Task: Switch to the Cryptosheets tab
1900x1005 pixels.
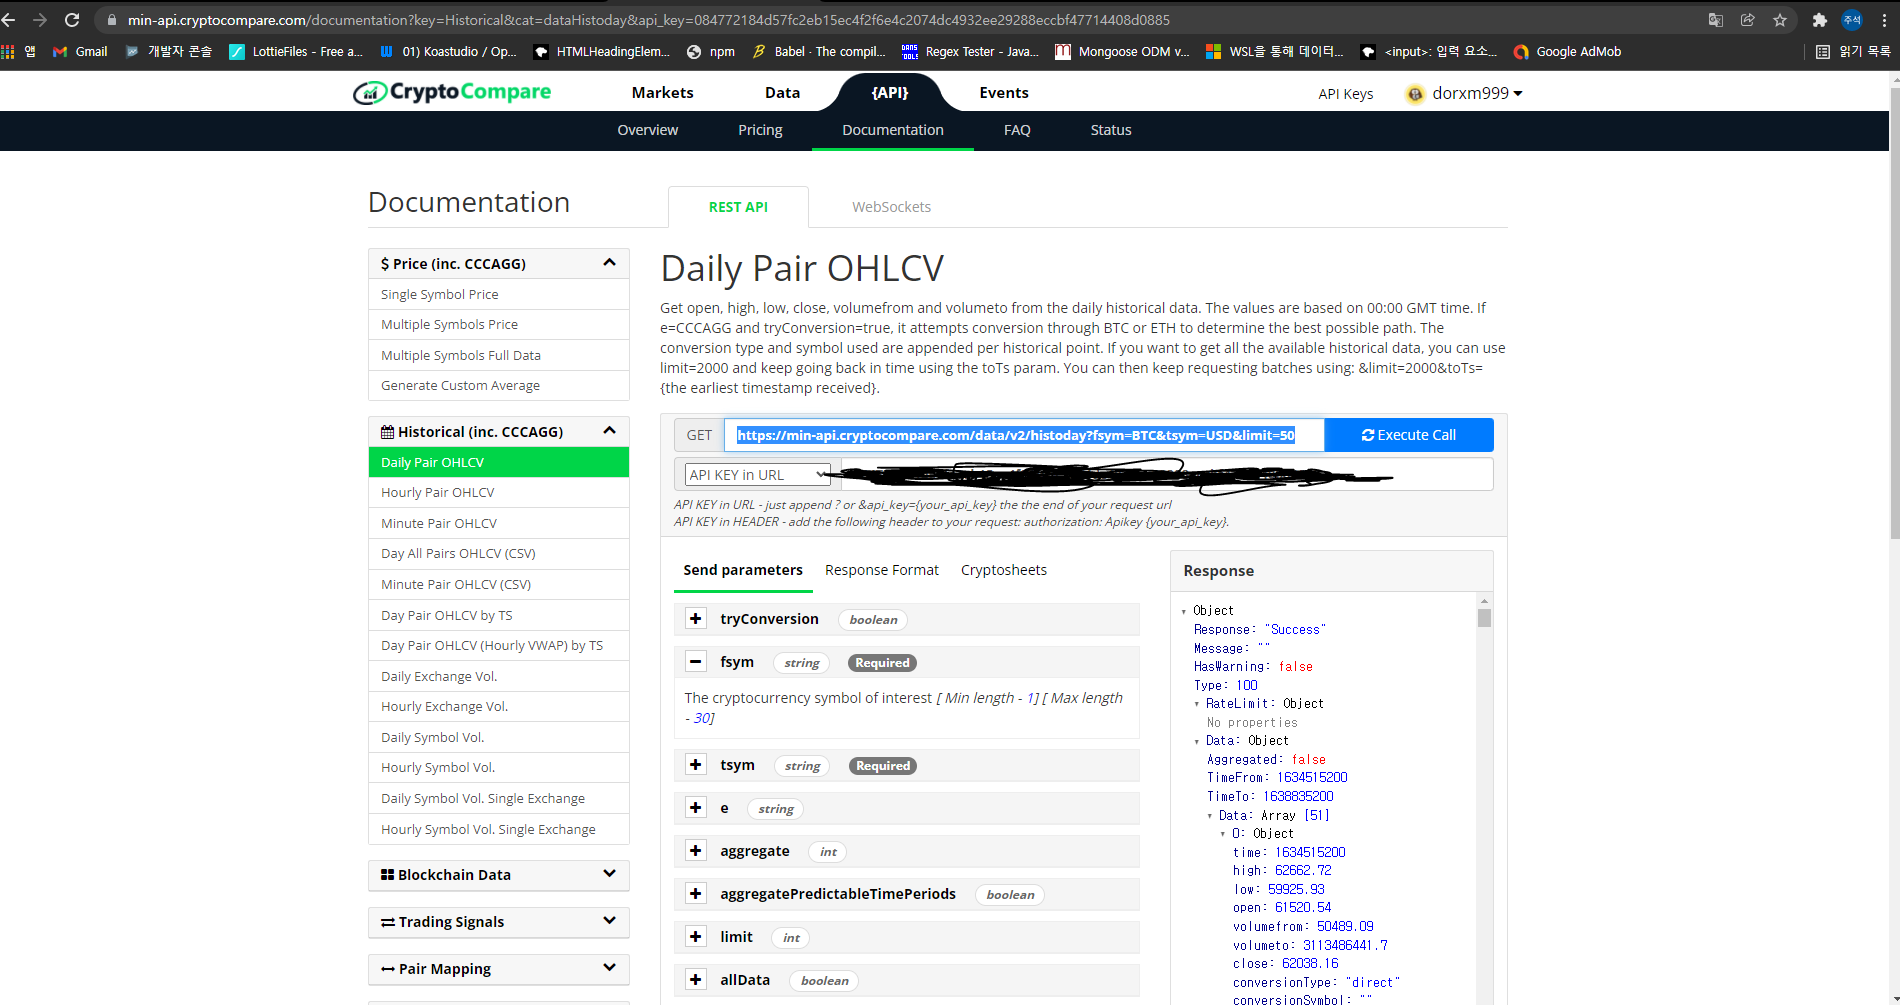Action: coord(1004,570)
